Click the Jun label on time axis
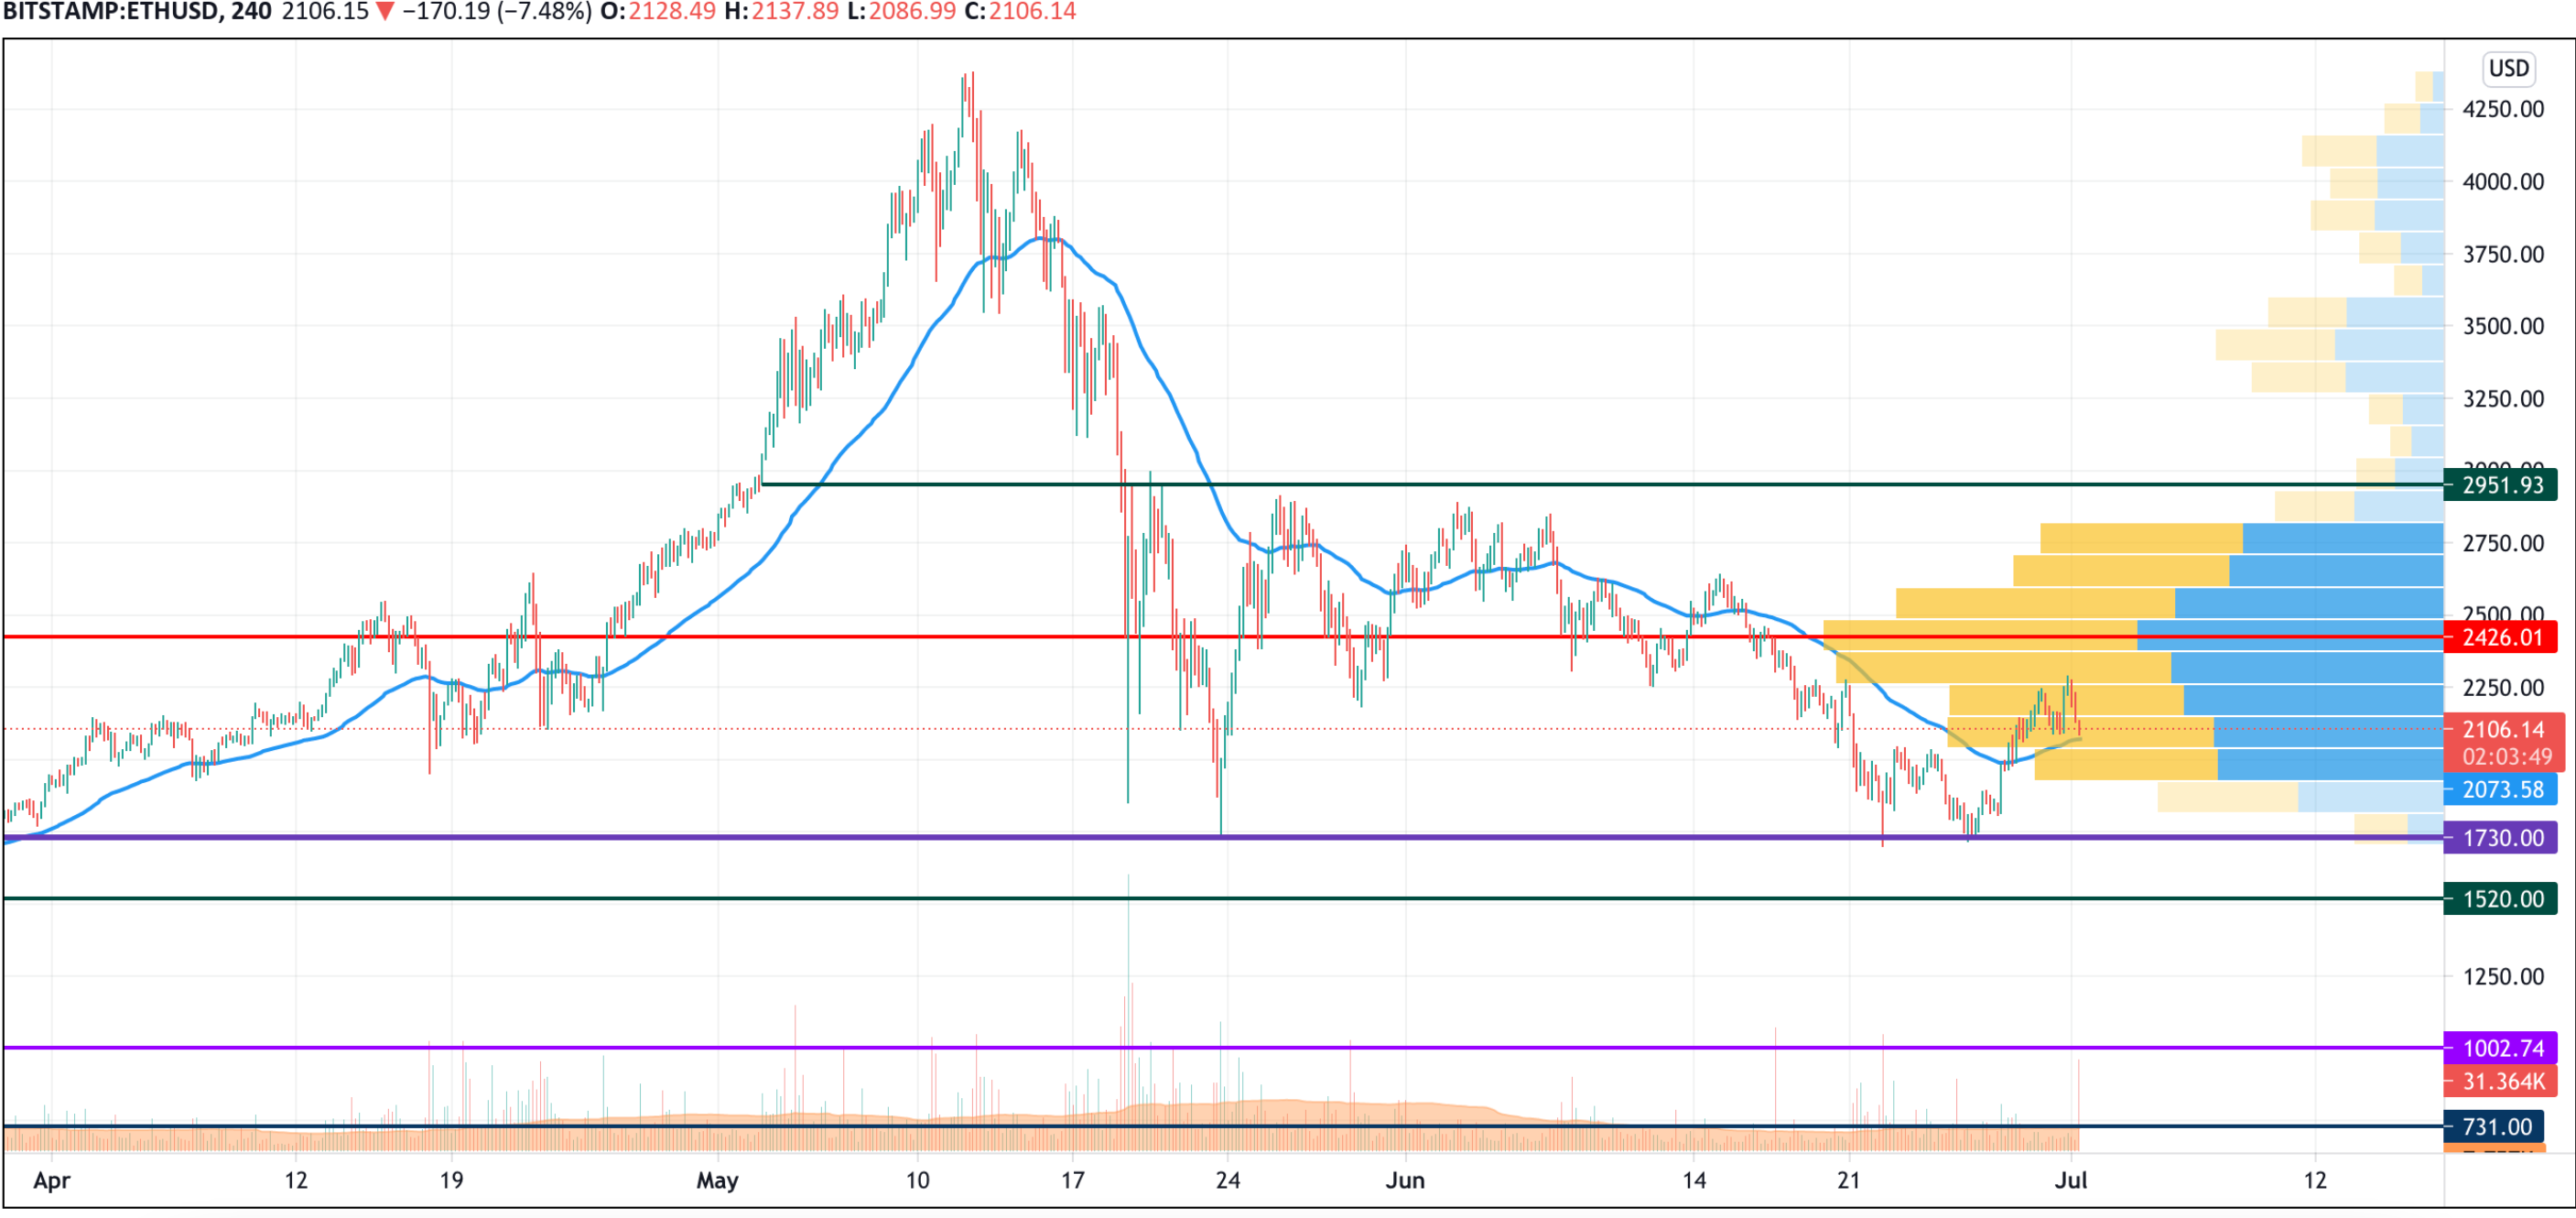This screenshot has height=1218, width=2576. (1405, 1180)
